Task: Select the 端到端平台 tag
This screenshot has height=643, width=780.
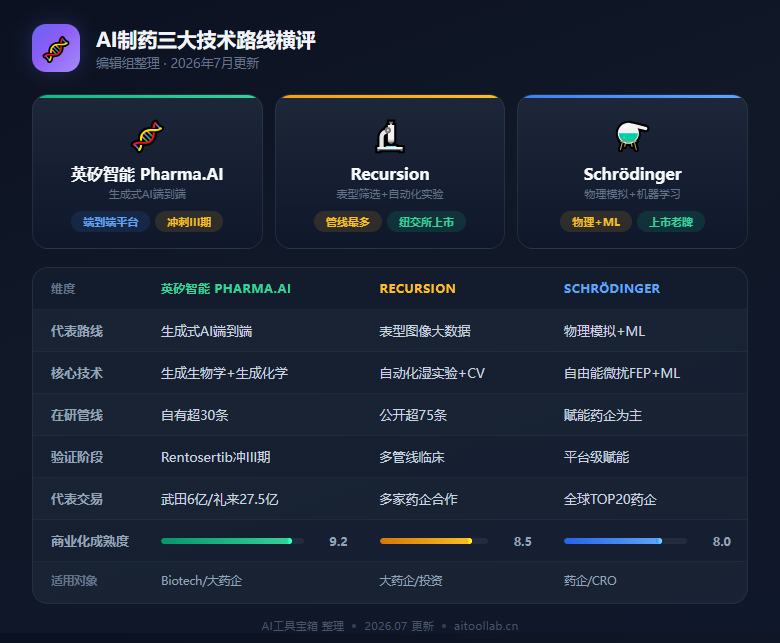Action: [110, 222]
